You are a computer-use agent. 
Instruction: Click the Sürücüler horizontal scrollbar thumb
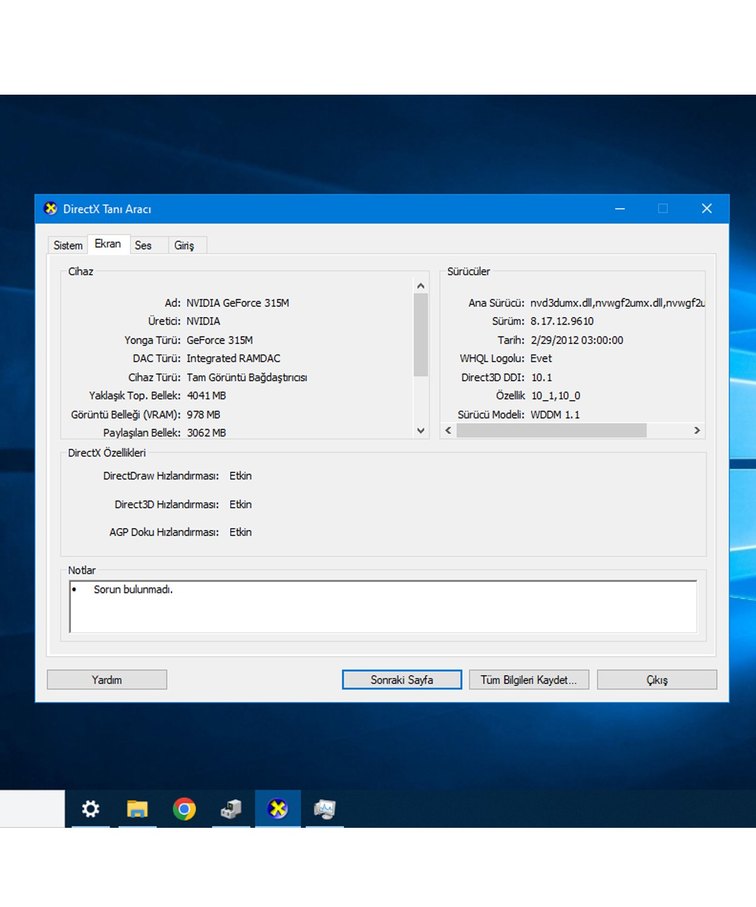tap(551, 430)
